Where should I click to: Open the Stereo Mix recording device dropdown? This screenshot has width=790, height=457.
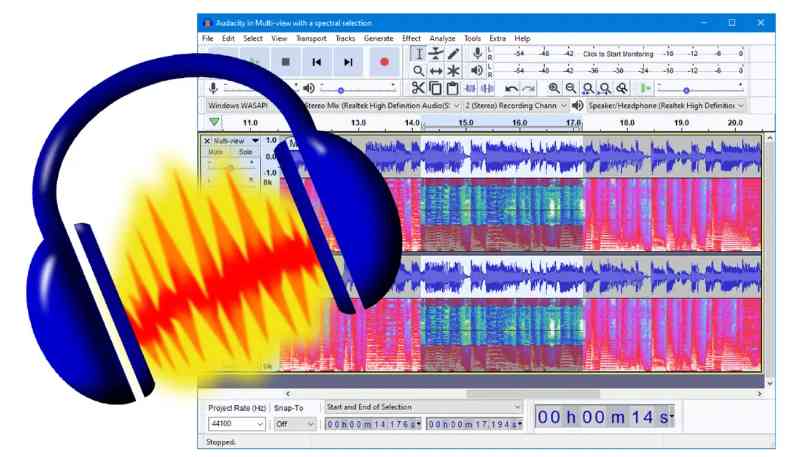381,105
